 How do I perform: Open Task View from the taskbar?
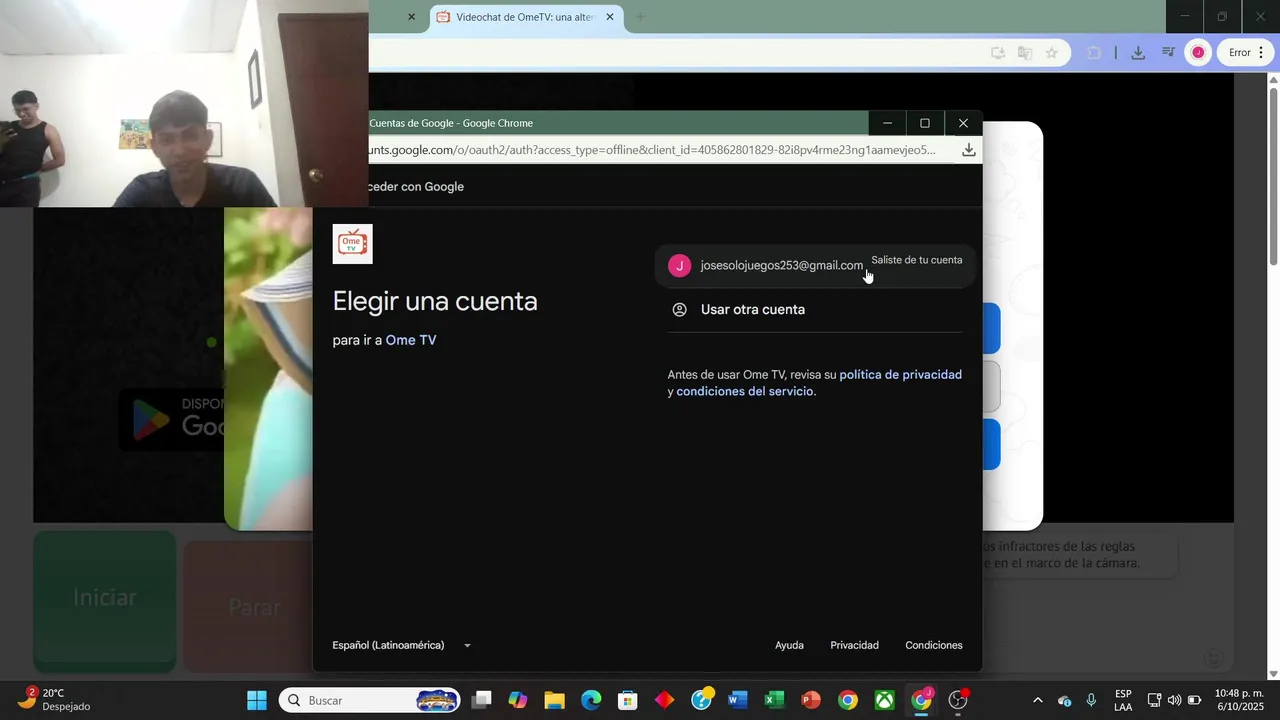[x=481, y=700]
